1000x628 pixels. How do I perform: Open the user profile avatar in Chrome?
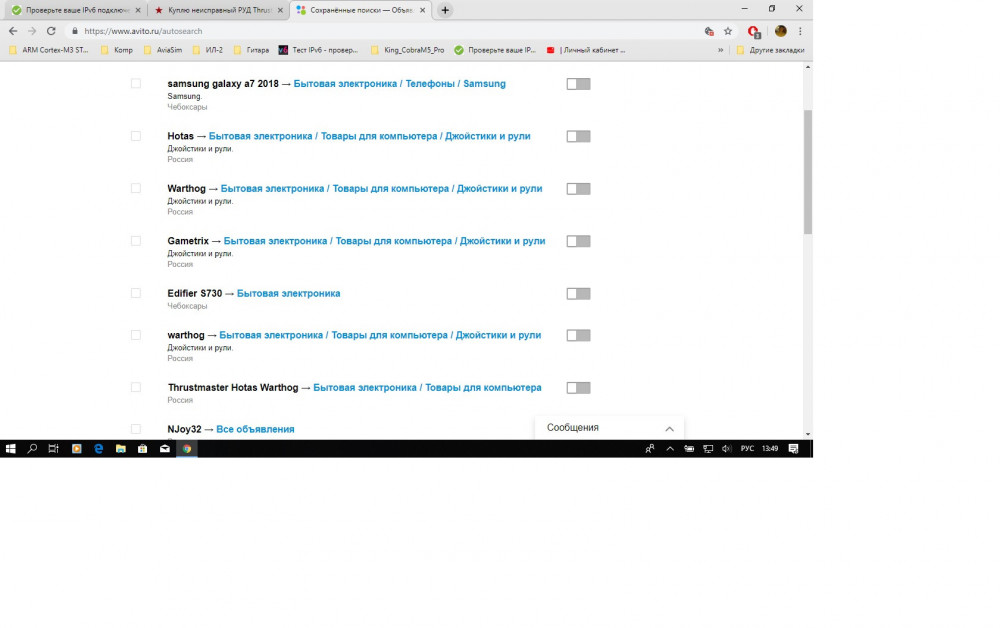point(781,31)
